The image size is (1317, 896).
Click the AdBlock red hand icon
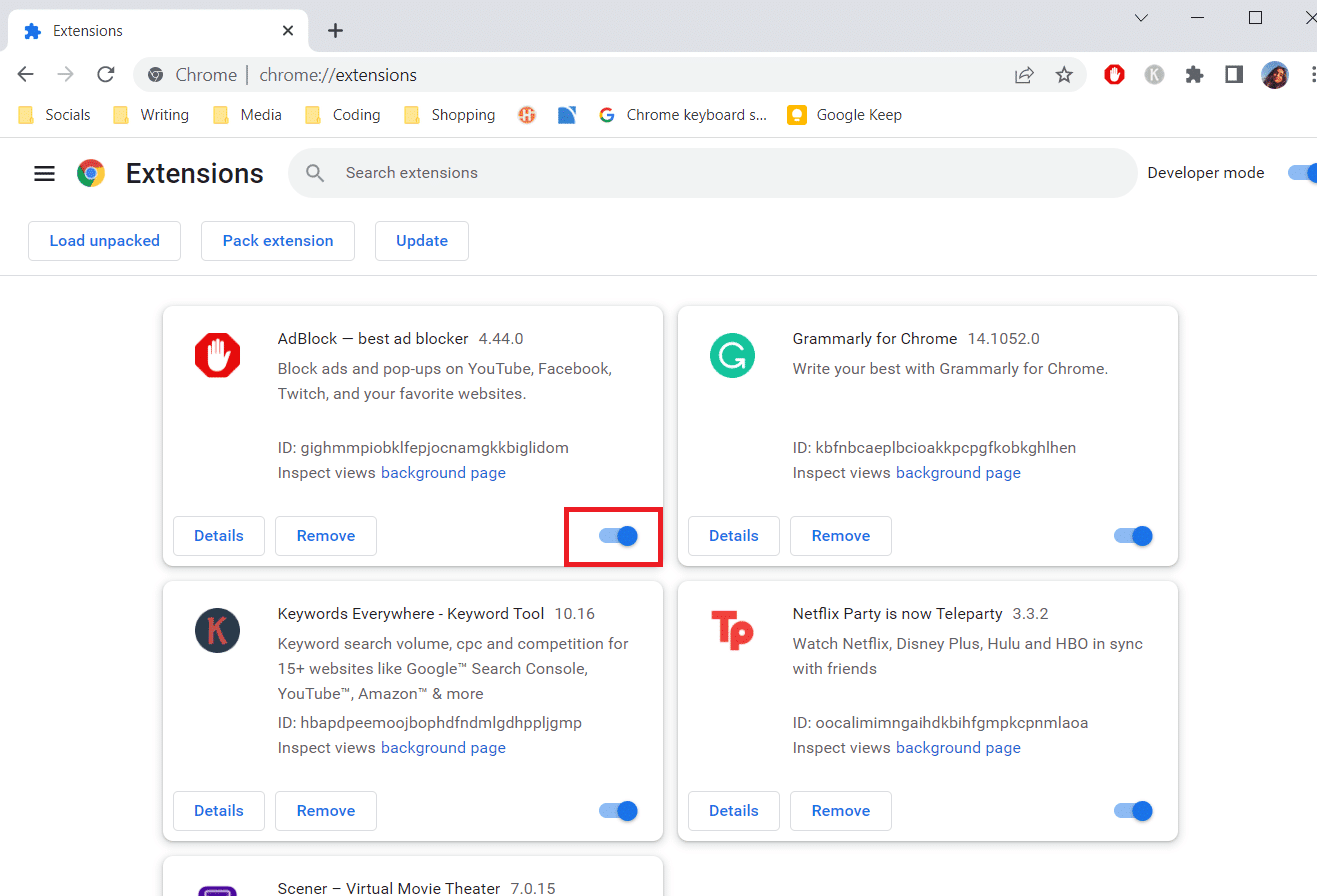pos(218,355)
